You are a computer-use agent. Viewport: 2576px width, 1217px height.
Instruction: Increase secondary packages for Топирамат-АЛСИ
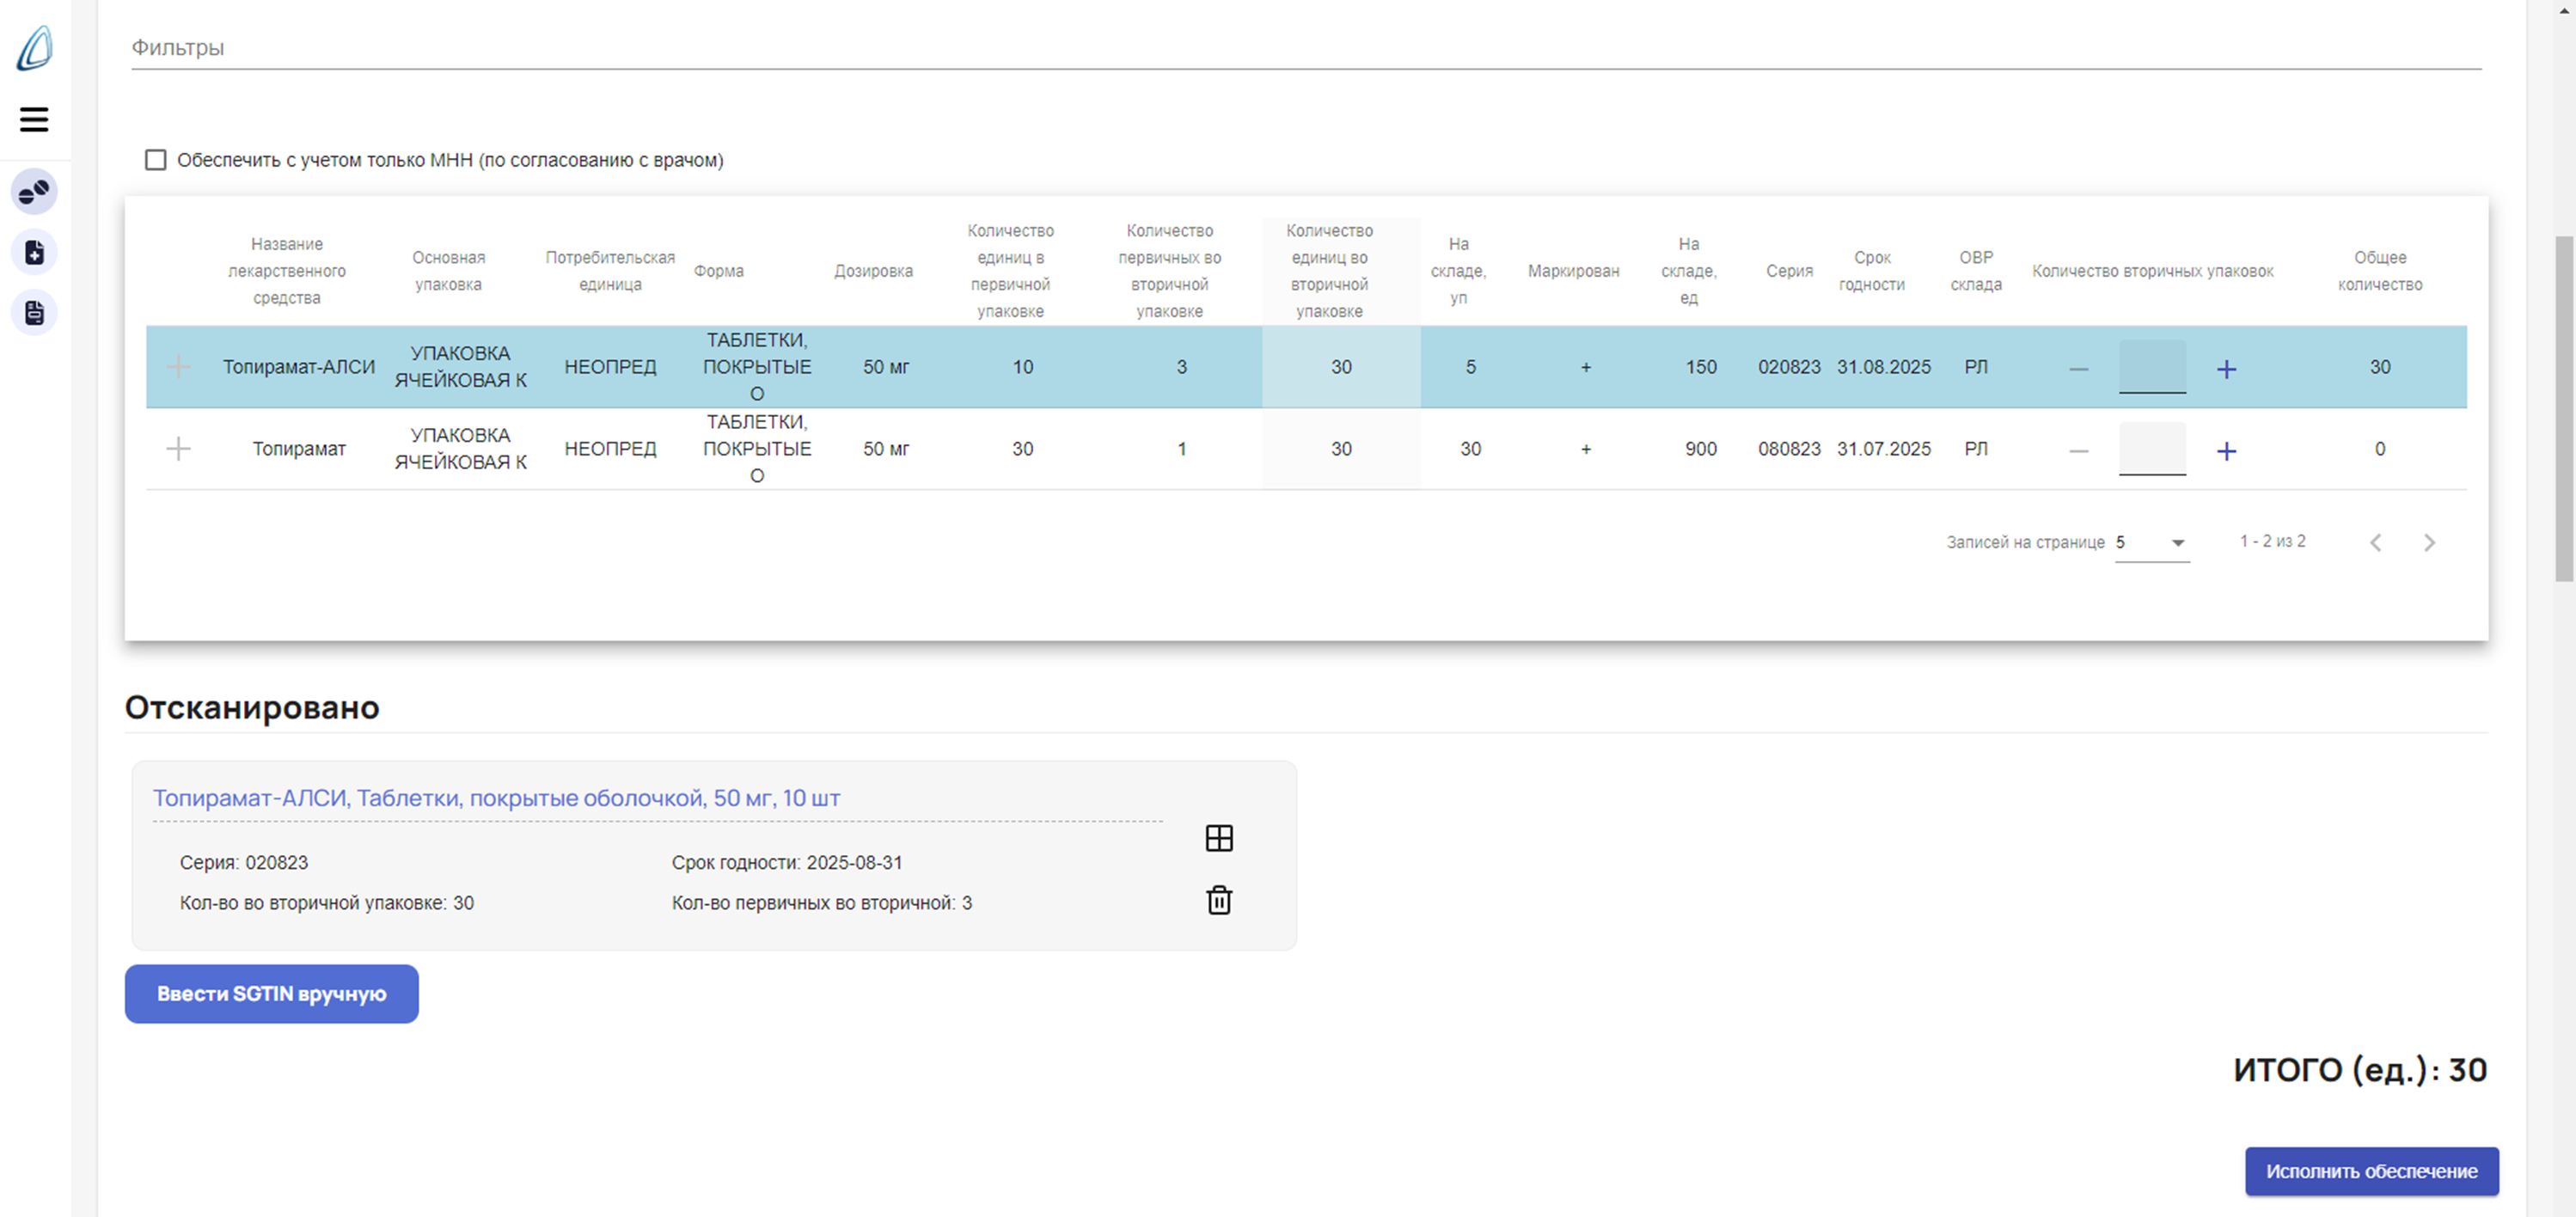(2226, 369)
